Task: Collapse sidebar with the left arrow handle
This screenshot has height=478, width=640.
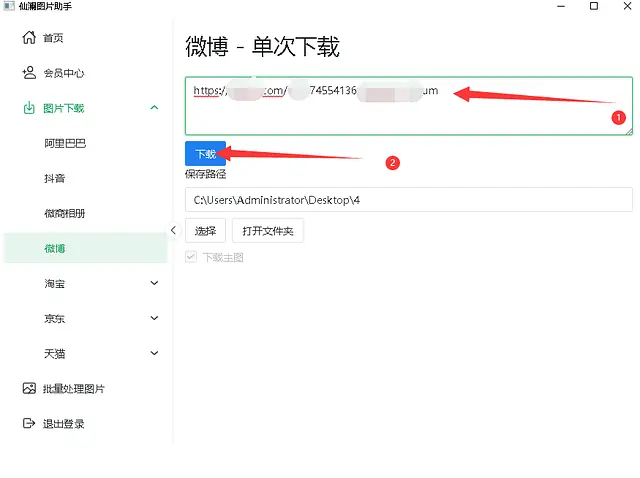Action: [173, 230]
